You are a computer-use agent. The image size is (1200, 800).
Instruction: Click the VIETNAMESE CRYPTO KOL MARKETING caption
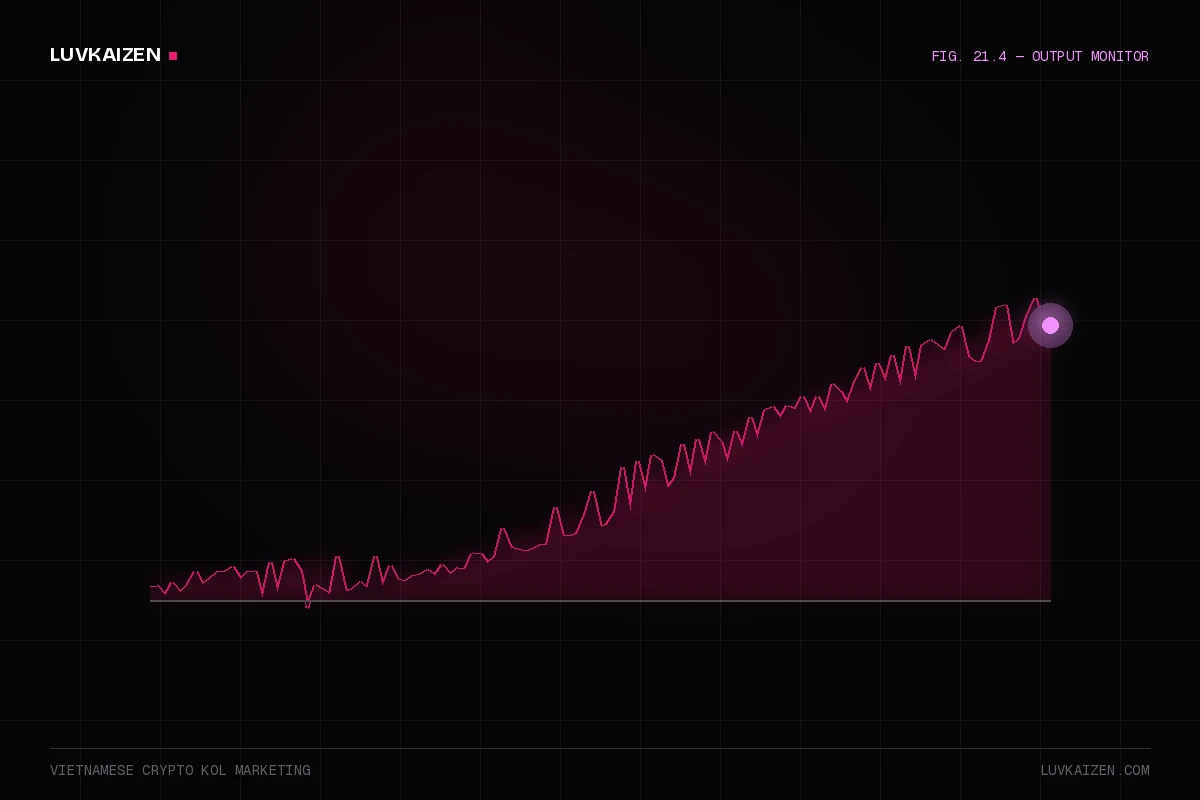pyautogui.click(x=180, y=771)
